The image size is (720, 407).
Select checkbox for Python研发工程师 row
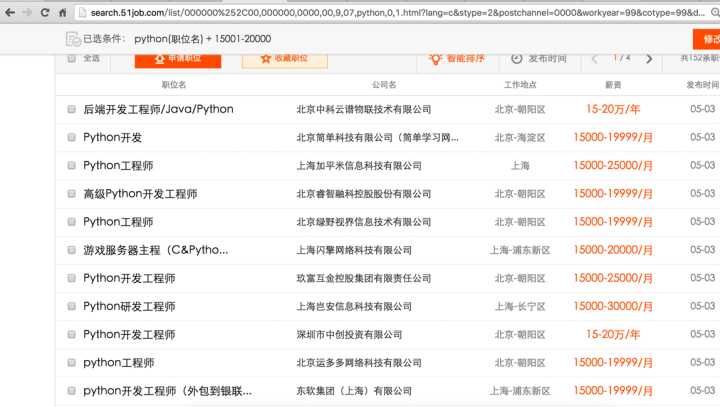[x=71, y=306]
